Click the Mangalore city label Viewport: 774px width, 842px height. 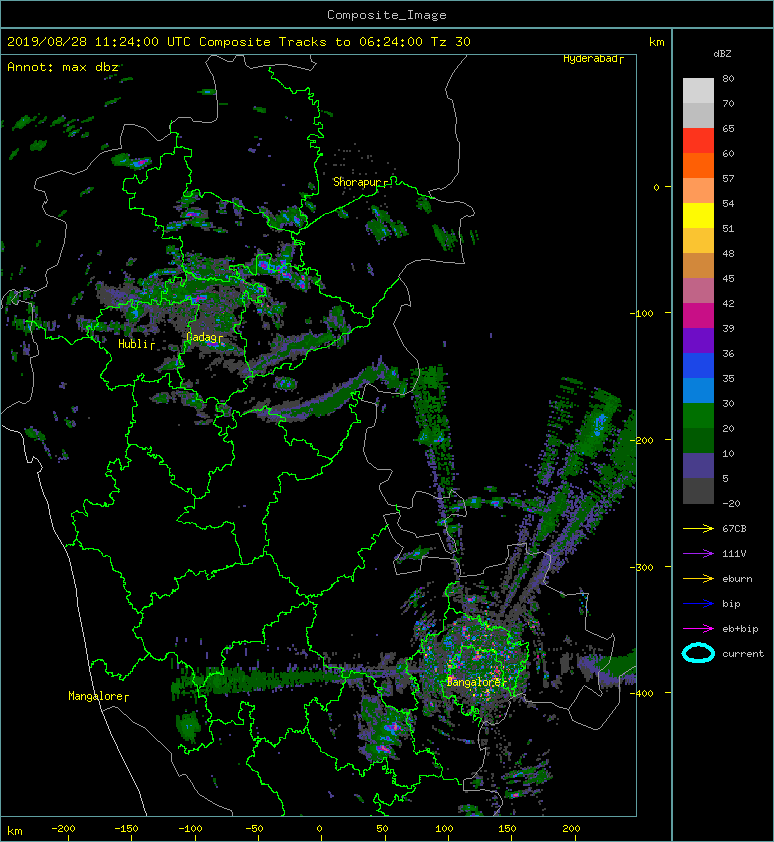click(x=98, y=696)
